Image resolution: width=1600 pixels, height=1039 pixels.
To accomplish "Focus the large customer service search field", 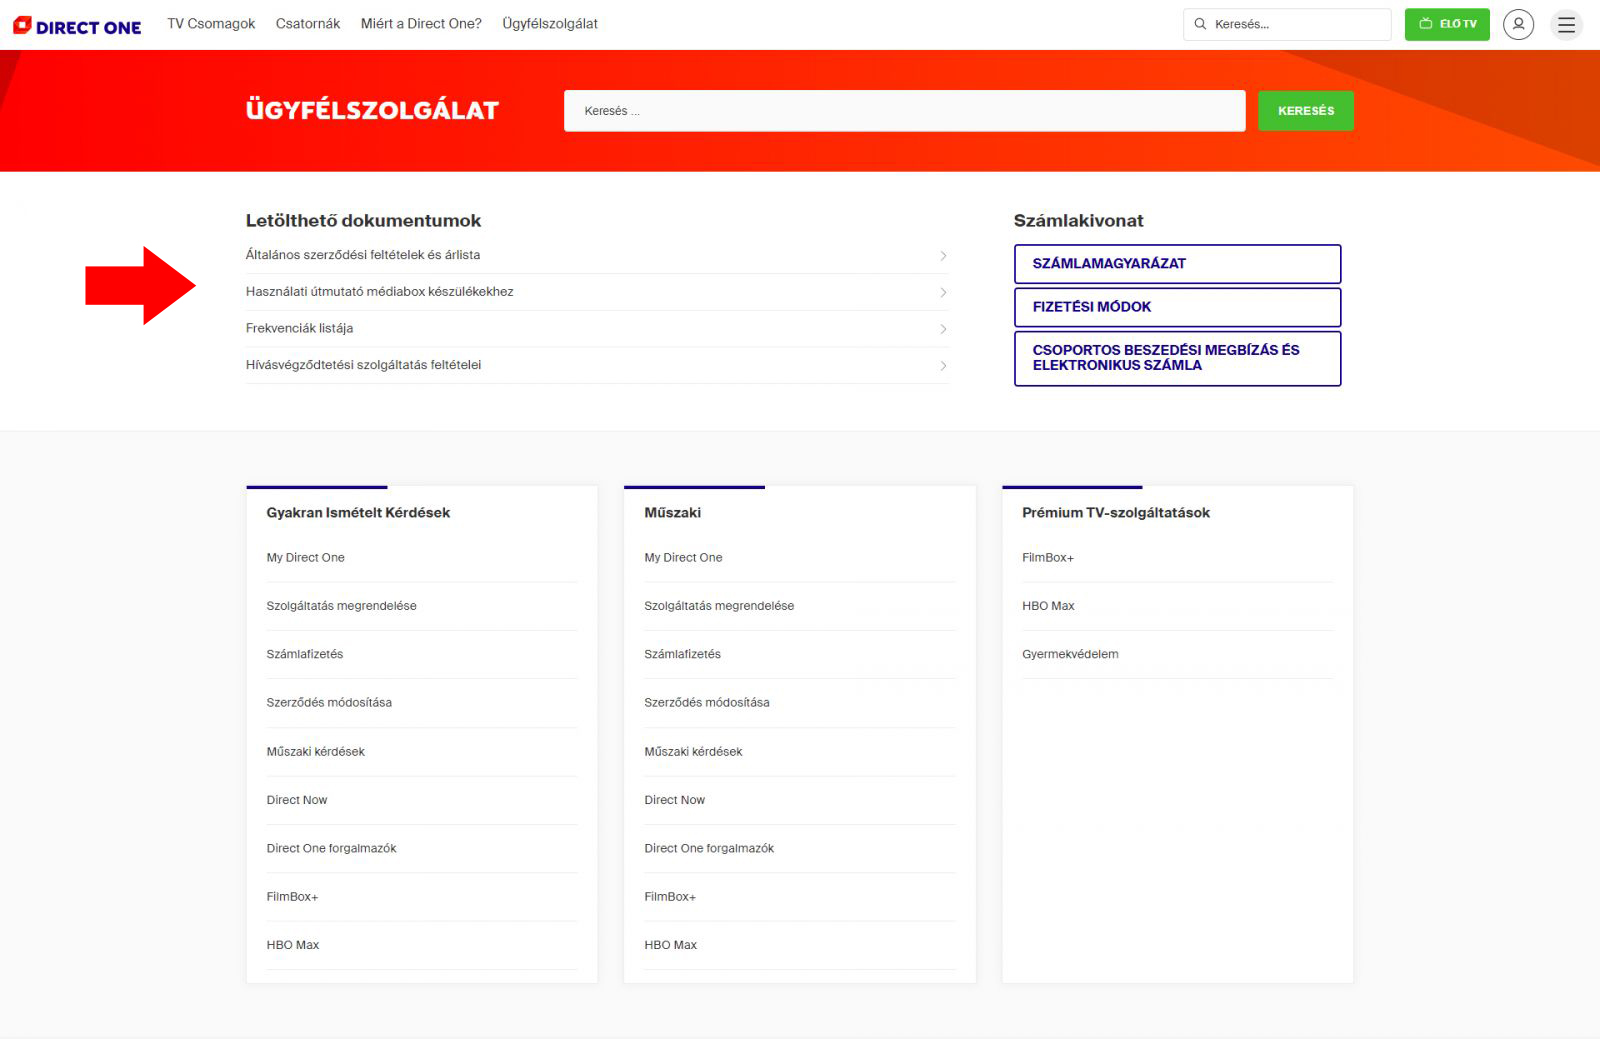I will tap(903, 111).
